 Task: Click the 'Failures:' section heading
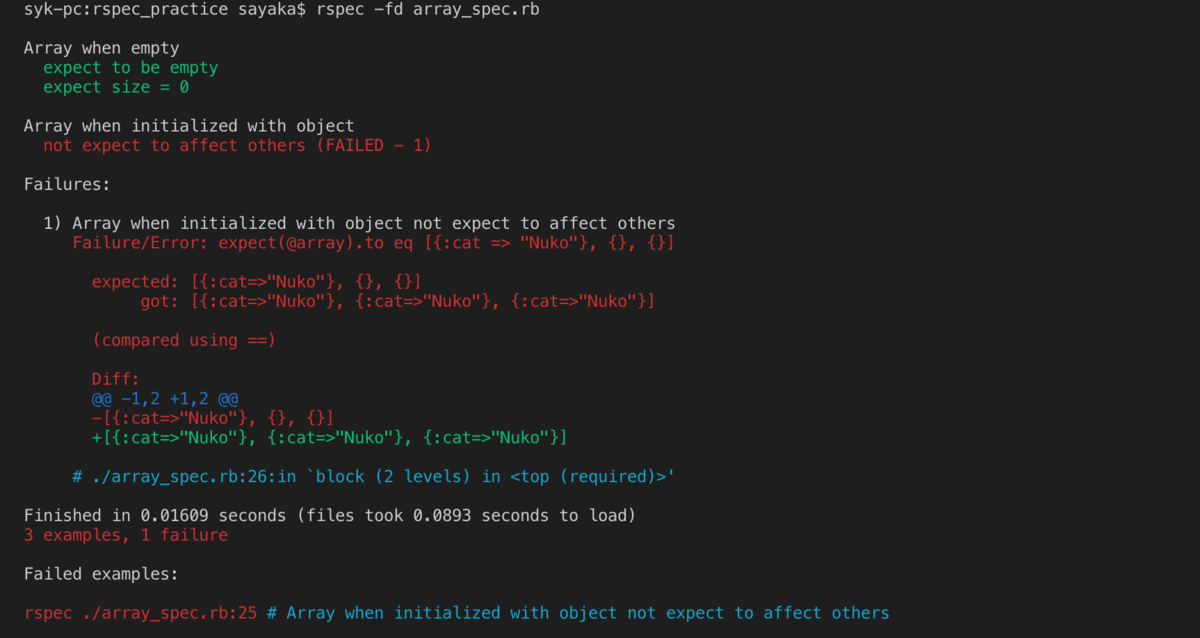[67, 184]
